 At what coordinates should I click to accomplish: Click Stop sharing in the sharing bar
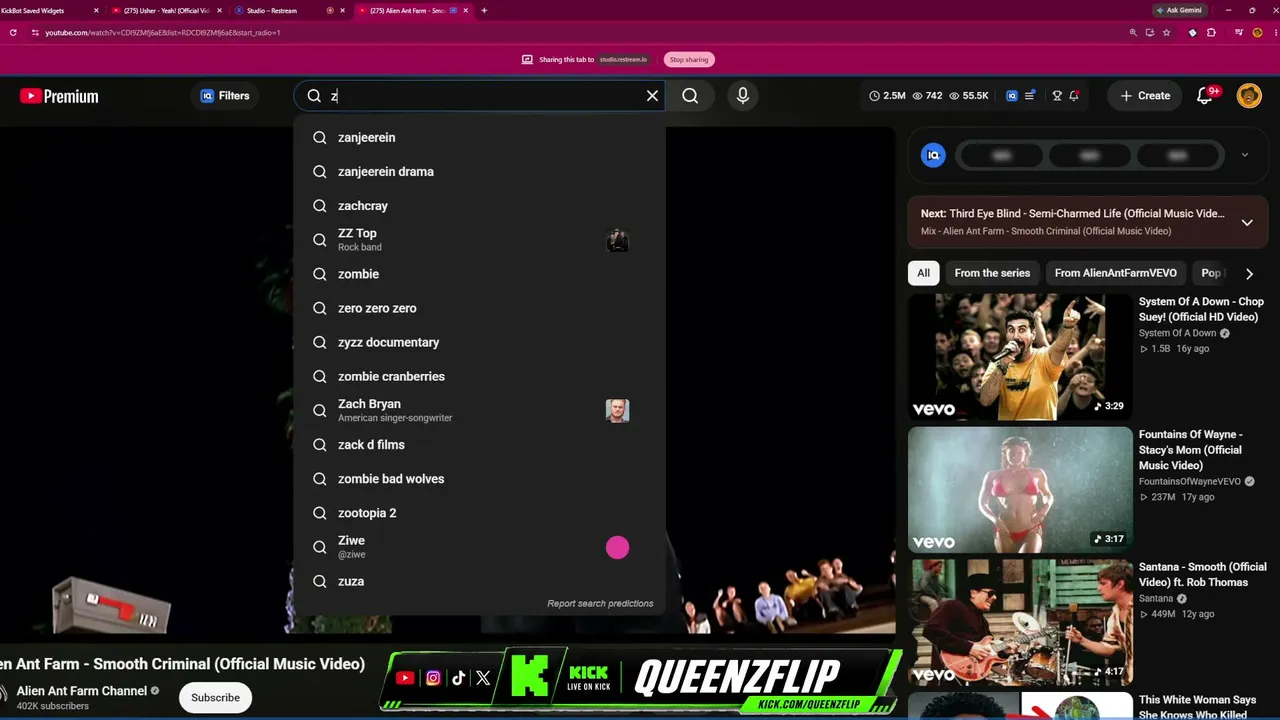pyautogui.click(x=688, y=60)
